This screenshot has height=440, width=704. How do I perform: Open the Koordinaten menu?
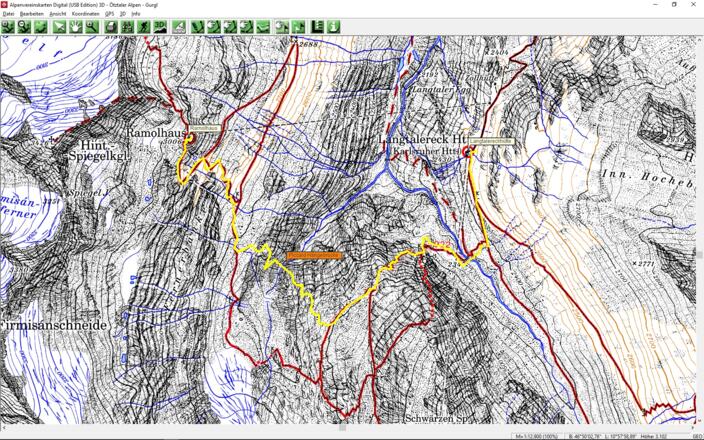tap(85, 14)
